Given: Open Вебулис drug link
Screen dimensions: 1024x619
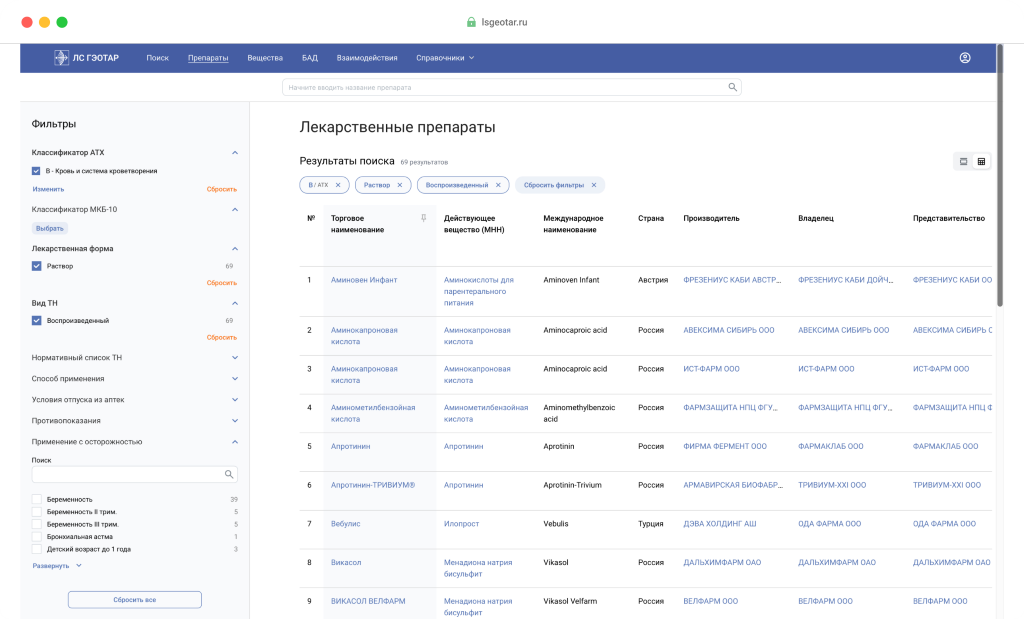Looking at the screenshot, I should click(345, 524).
